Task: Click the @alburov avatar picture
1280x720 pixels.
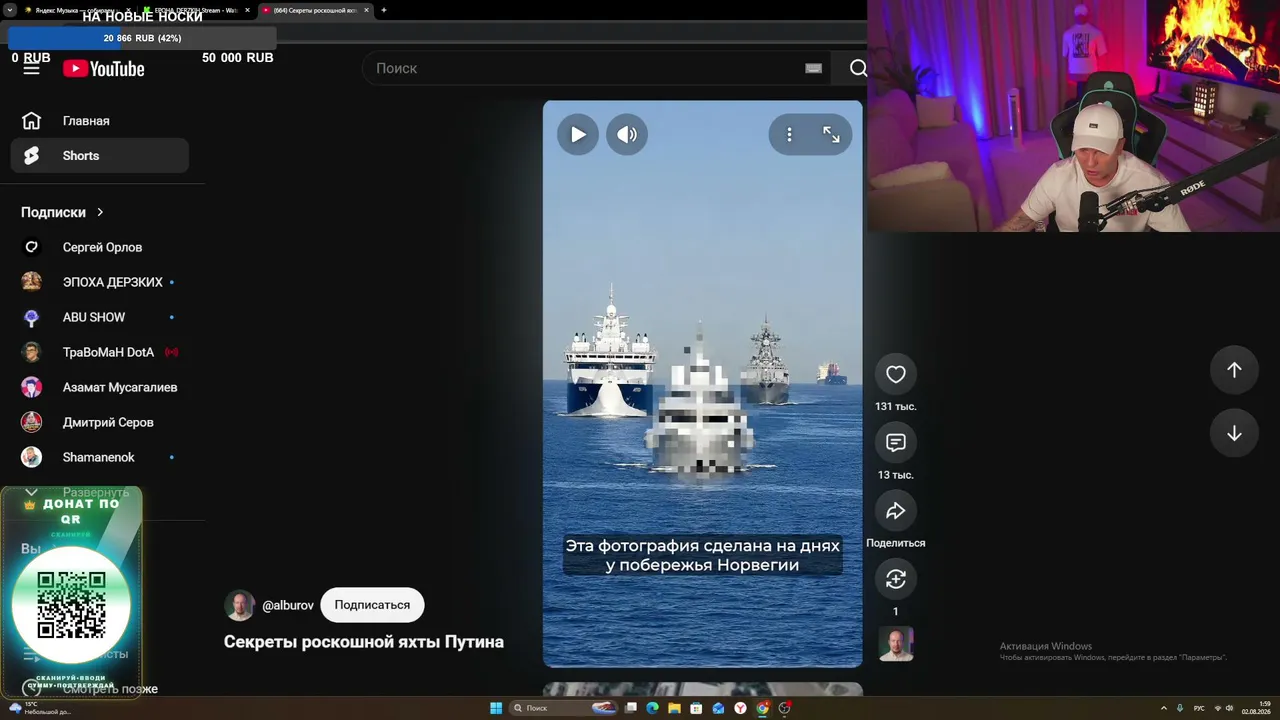Action: pyautogui.click(x=240, y=605)
